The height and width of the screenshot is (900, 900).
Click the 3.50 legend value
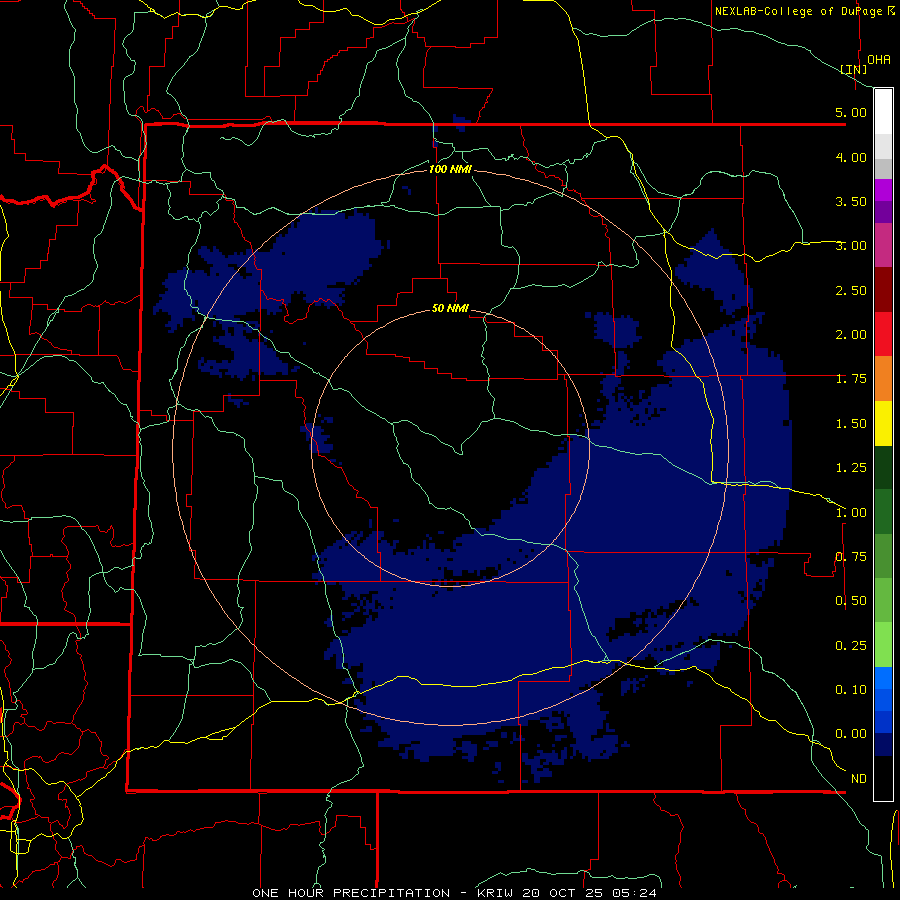tap(851, 201)
